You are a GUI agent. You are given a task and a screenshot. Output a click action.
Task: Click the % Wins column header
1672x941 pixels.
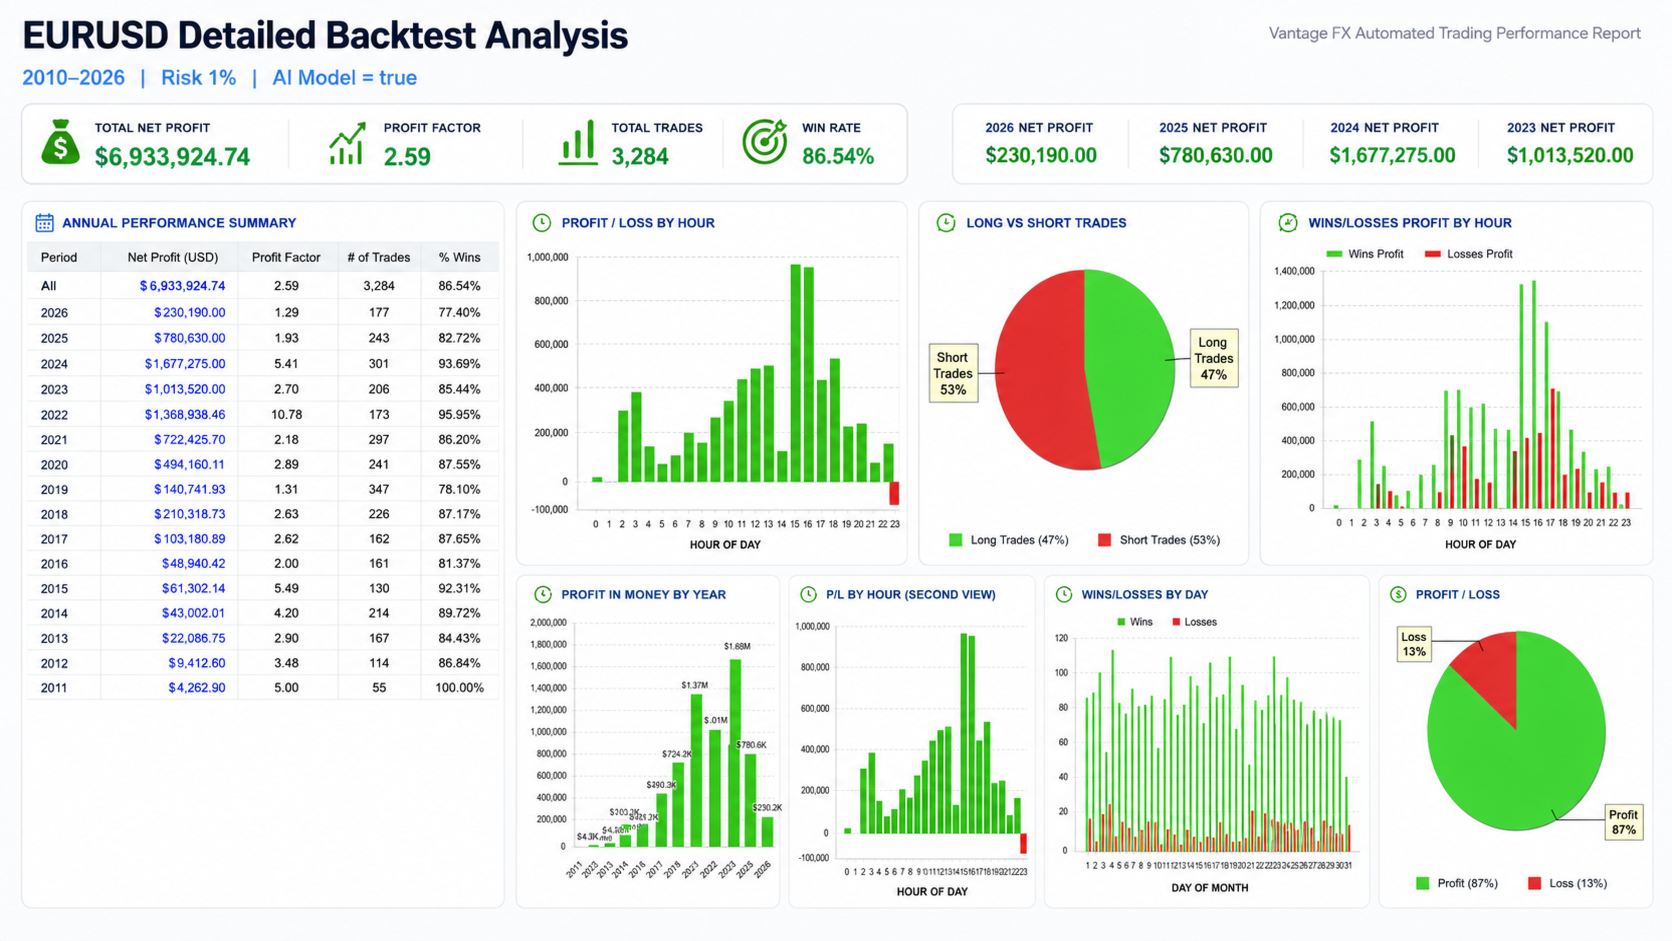(459, 258)
